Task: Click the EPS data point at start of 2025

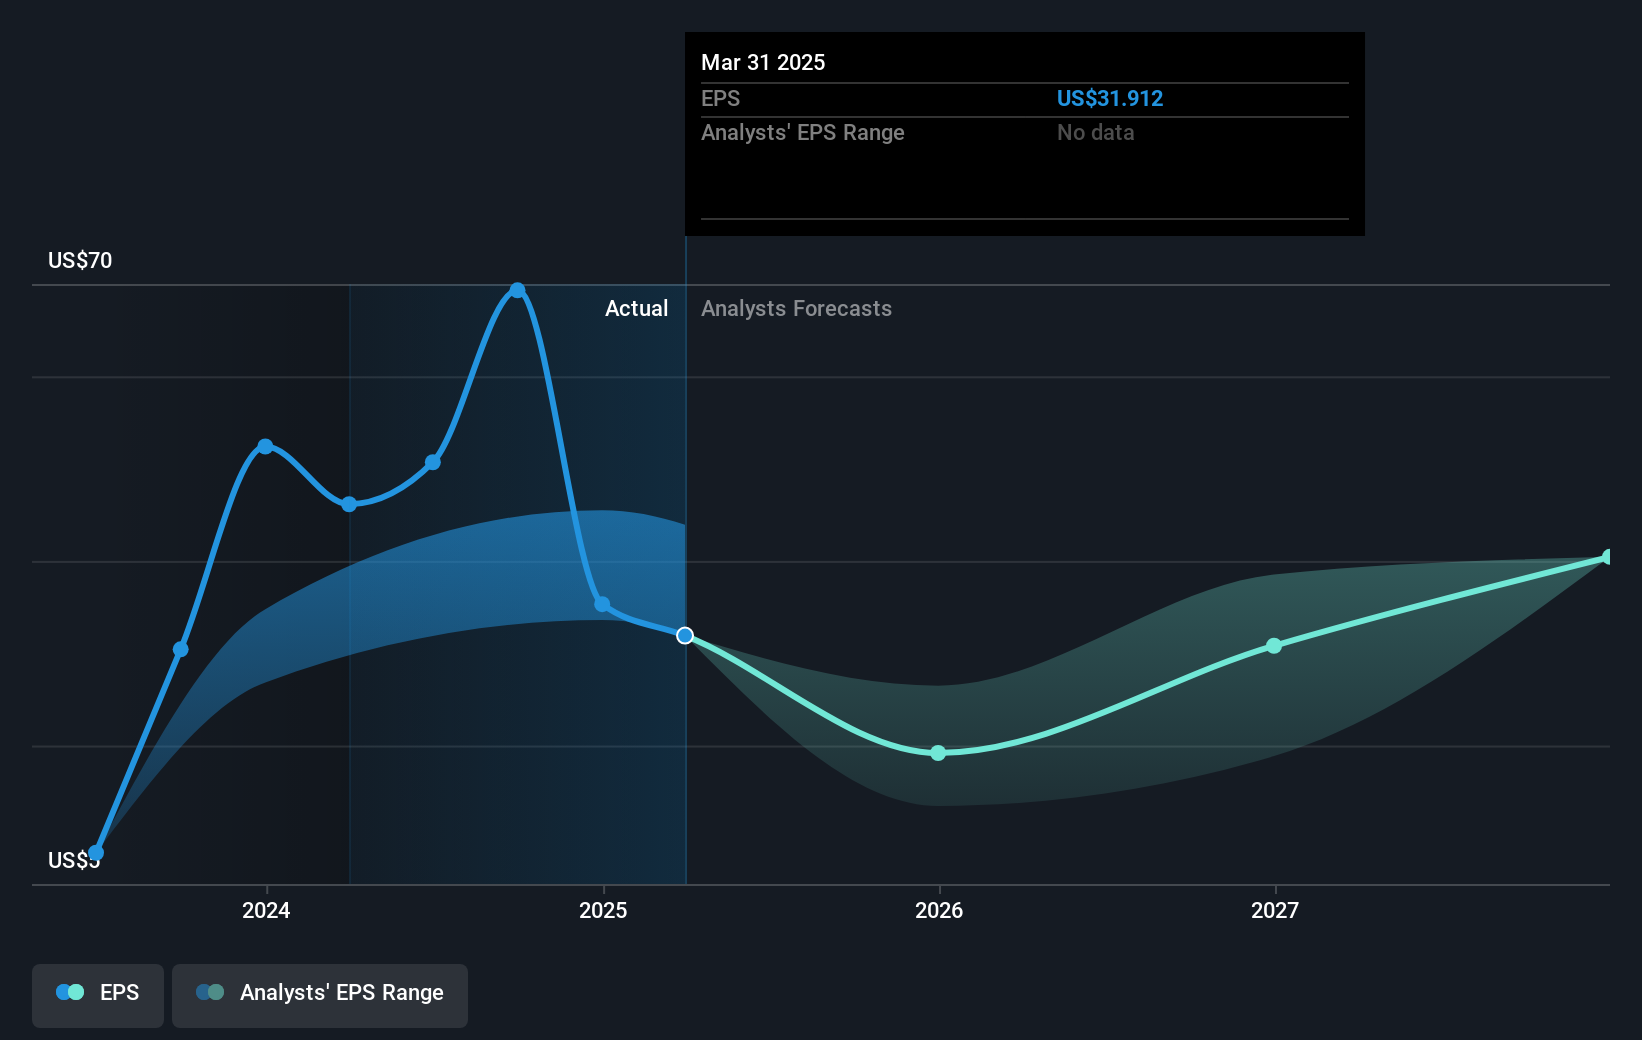Action: [x=602, y=604]
